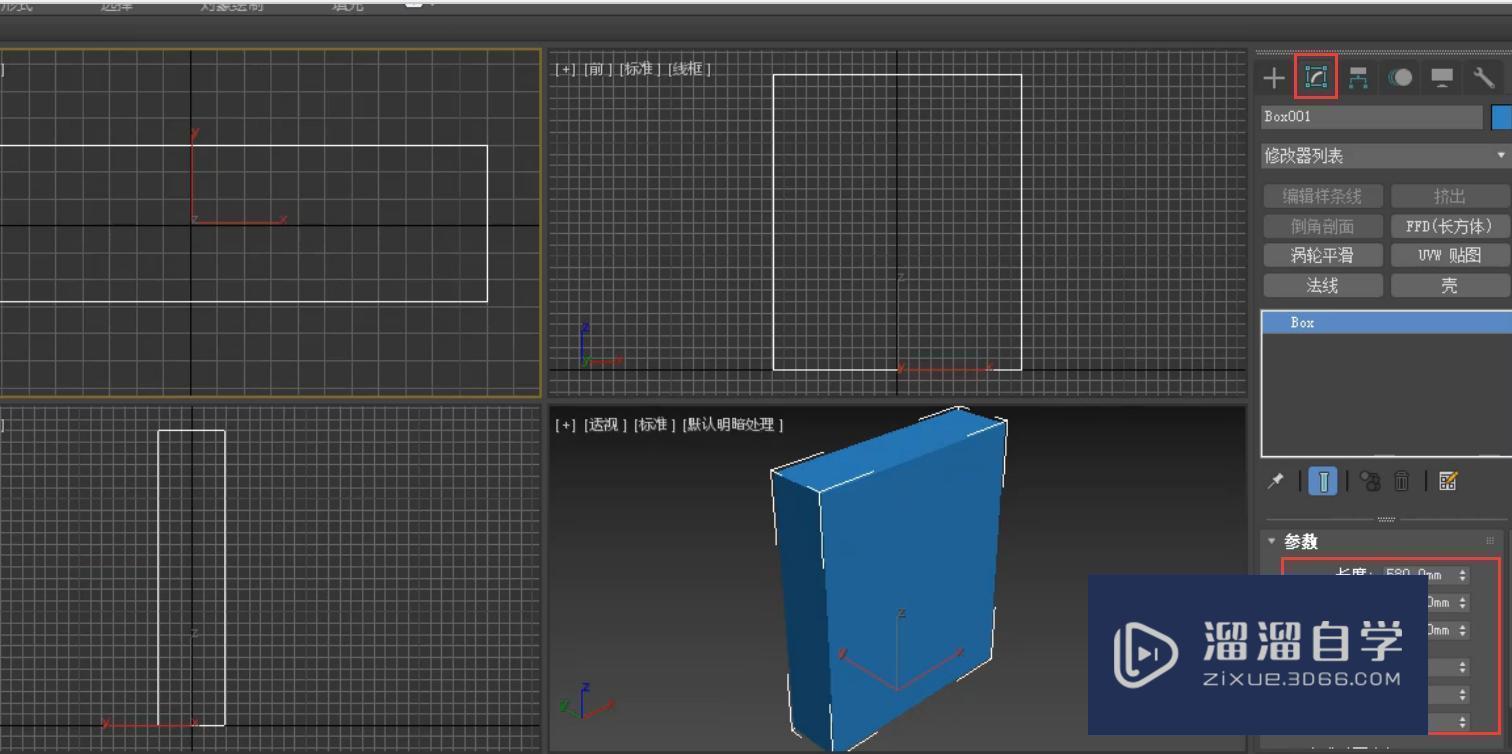Screen dimensions: 1512x754
Task: Open the [线框] shading menu
Action: coord(689,69)
